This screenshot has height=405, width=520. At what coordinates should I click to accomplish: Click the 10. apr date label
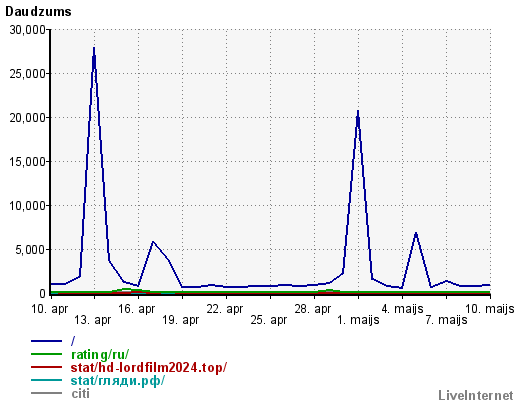point(49,309)
